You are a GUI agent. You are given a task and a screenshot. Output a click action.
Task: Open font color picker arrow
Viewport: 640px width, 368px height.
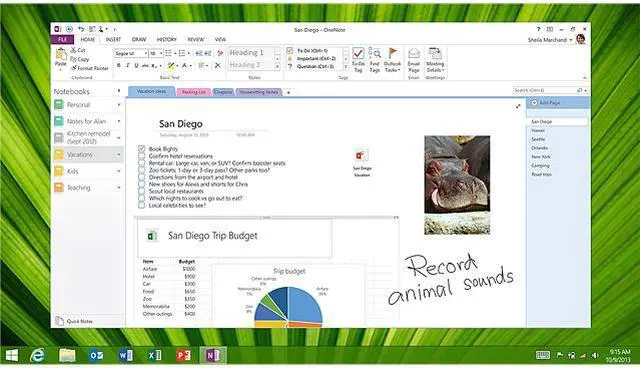(x=191, y=66)
